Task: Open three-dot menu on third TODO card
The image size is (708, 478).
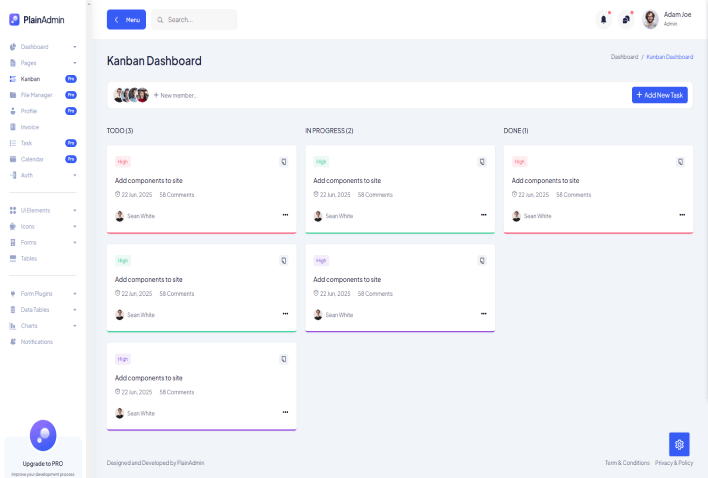Action: [285, 412]
